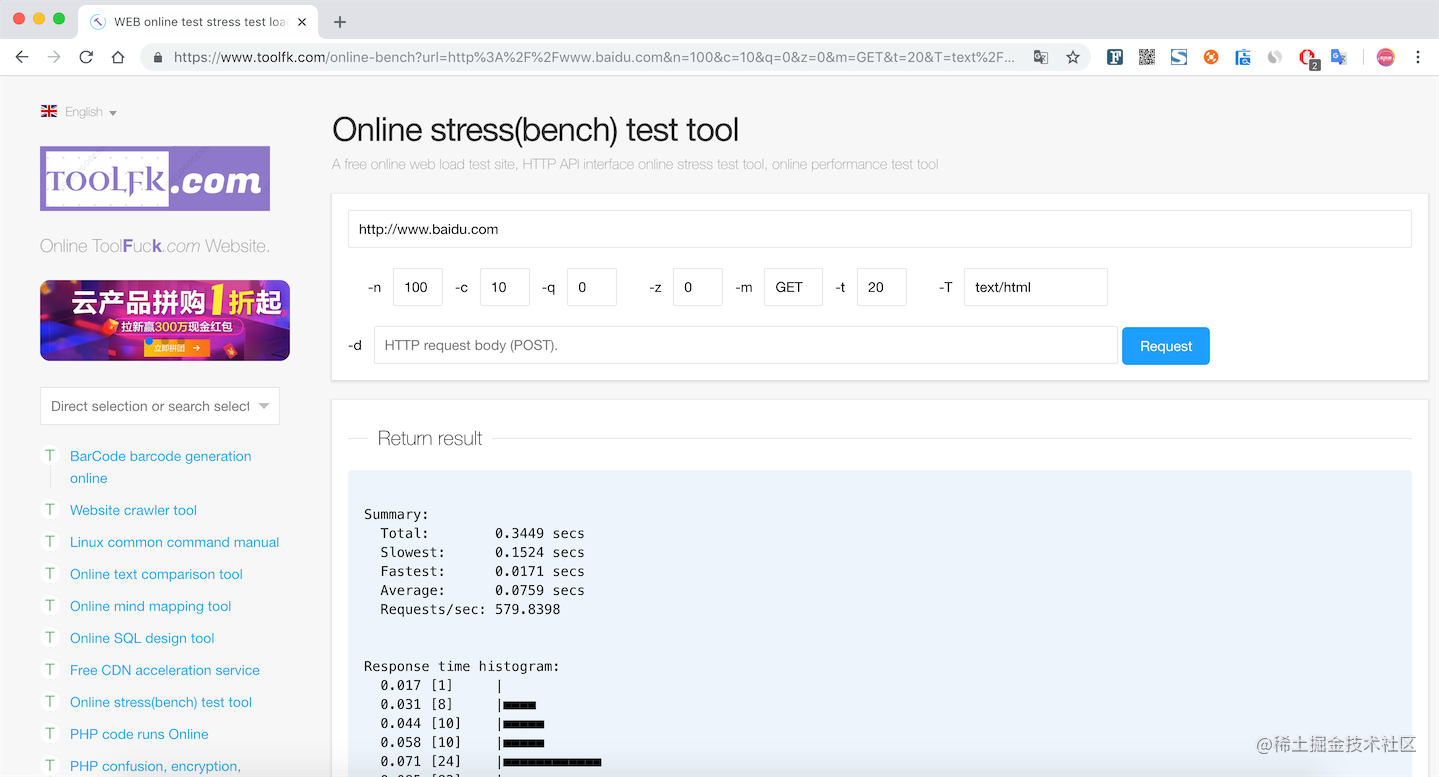
Task: Click the Slowest: 0.1524 secs line
Action: [482, 552]
